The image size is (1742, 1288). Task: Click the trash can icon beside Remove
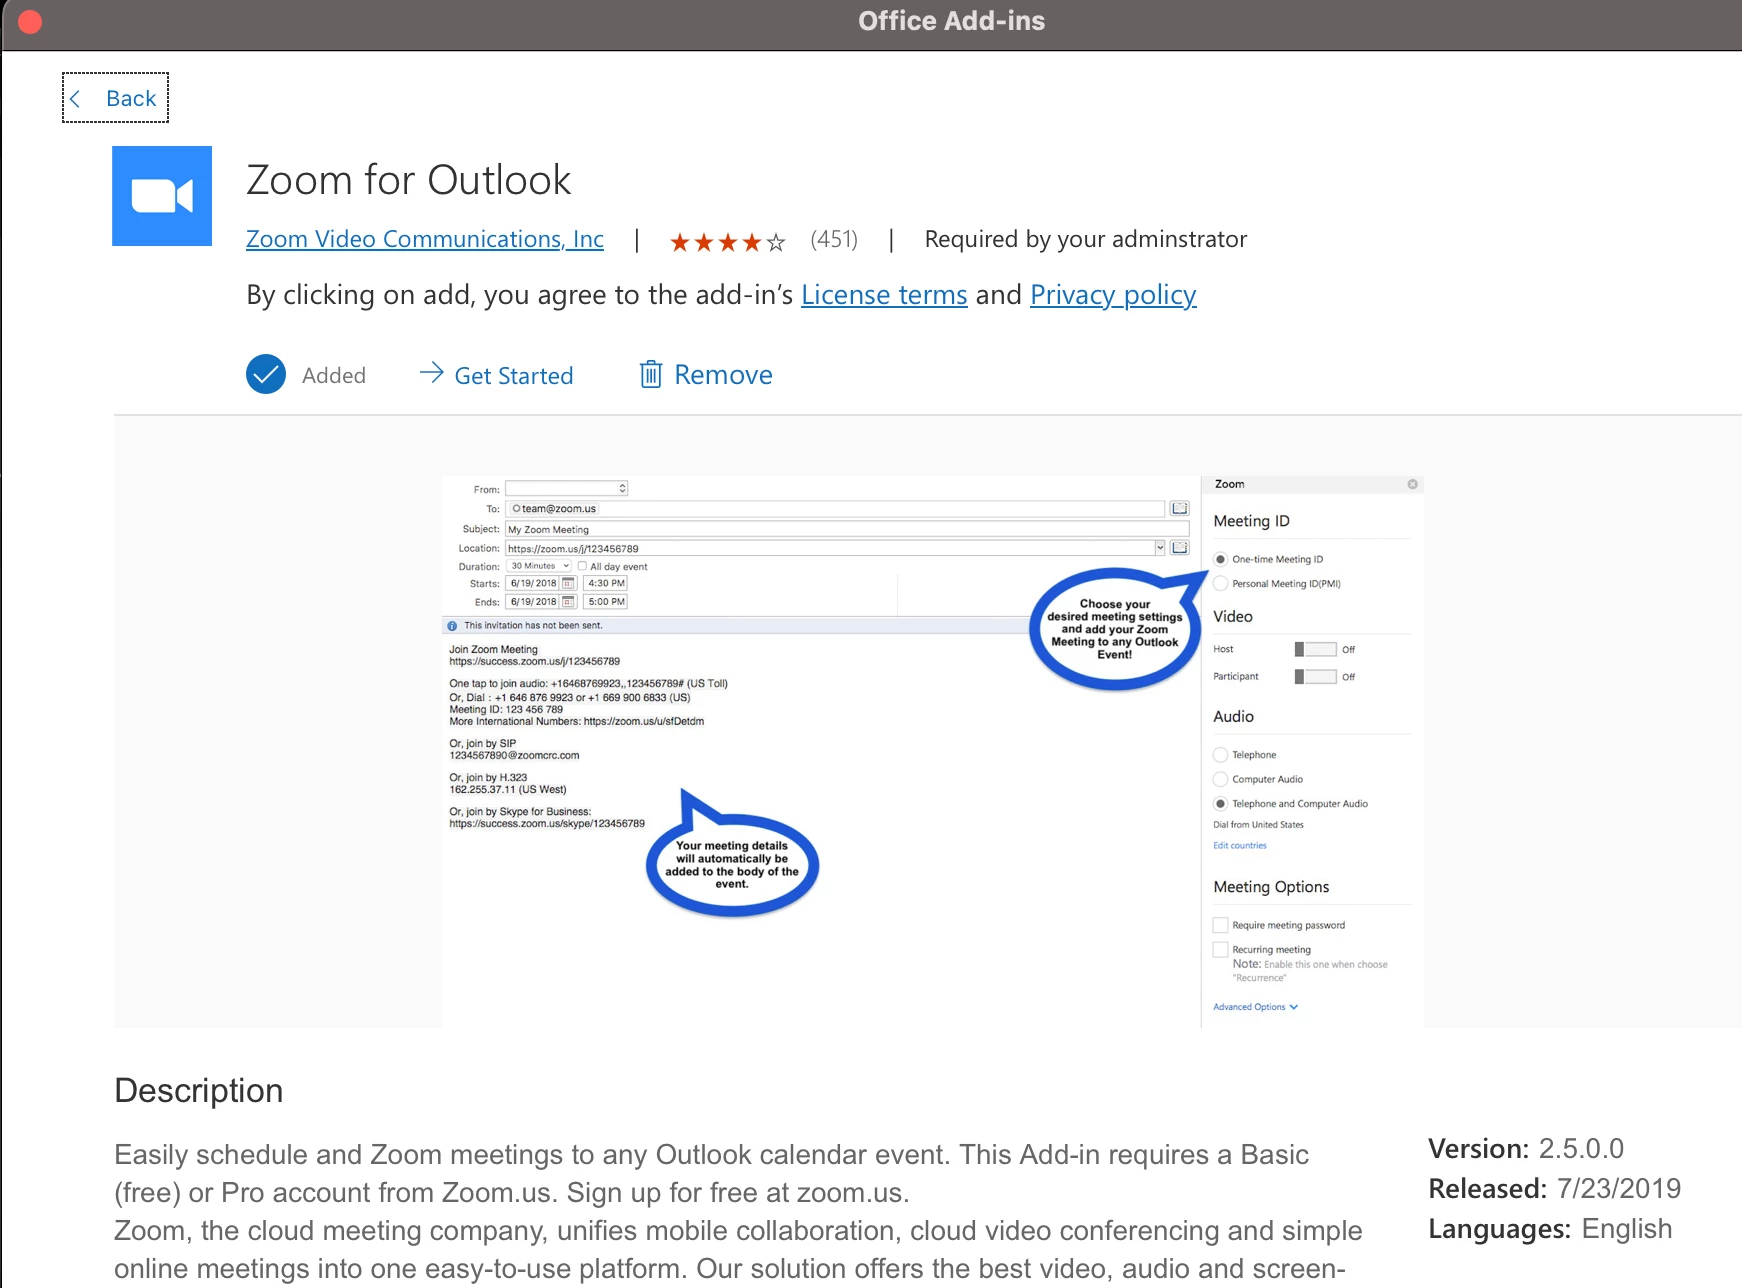(x=651, y=374)
